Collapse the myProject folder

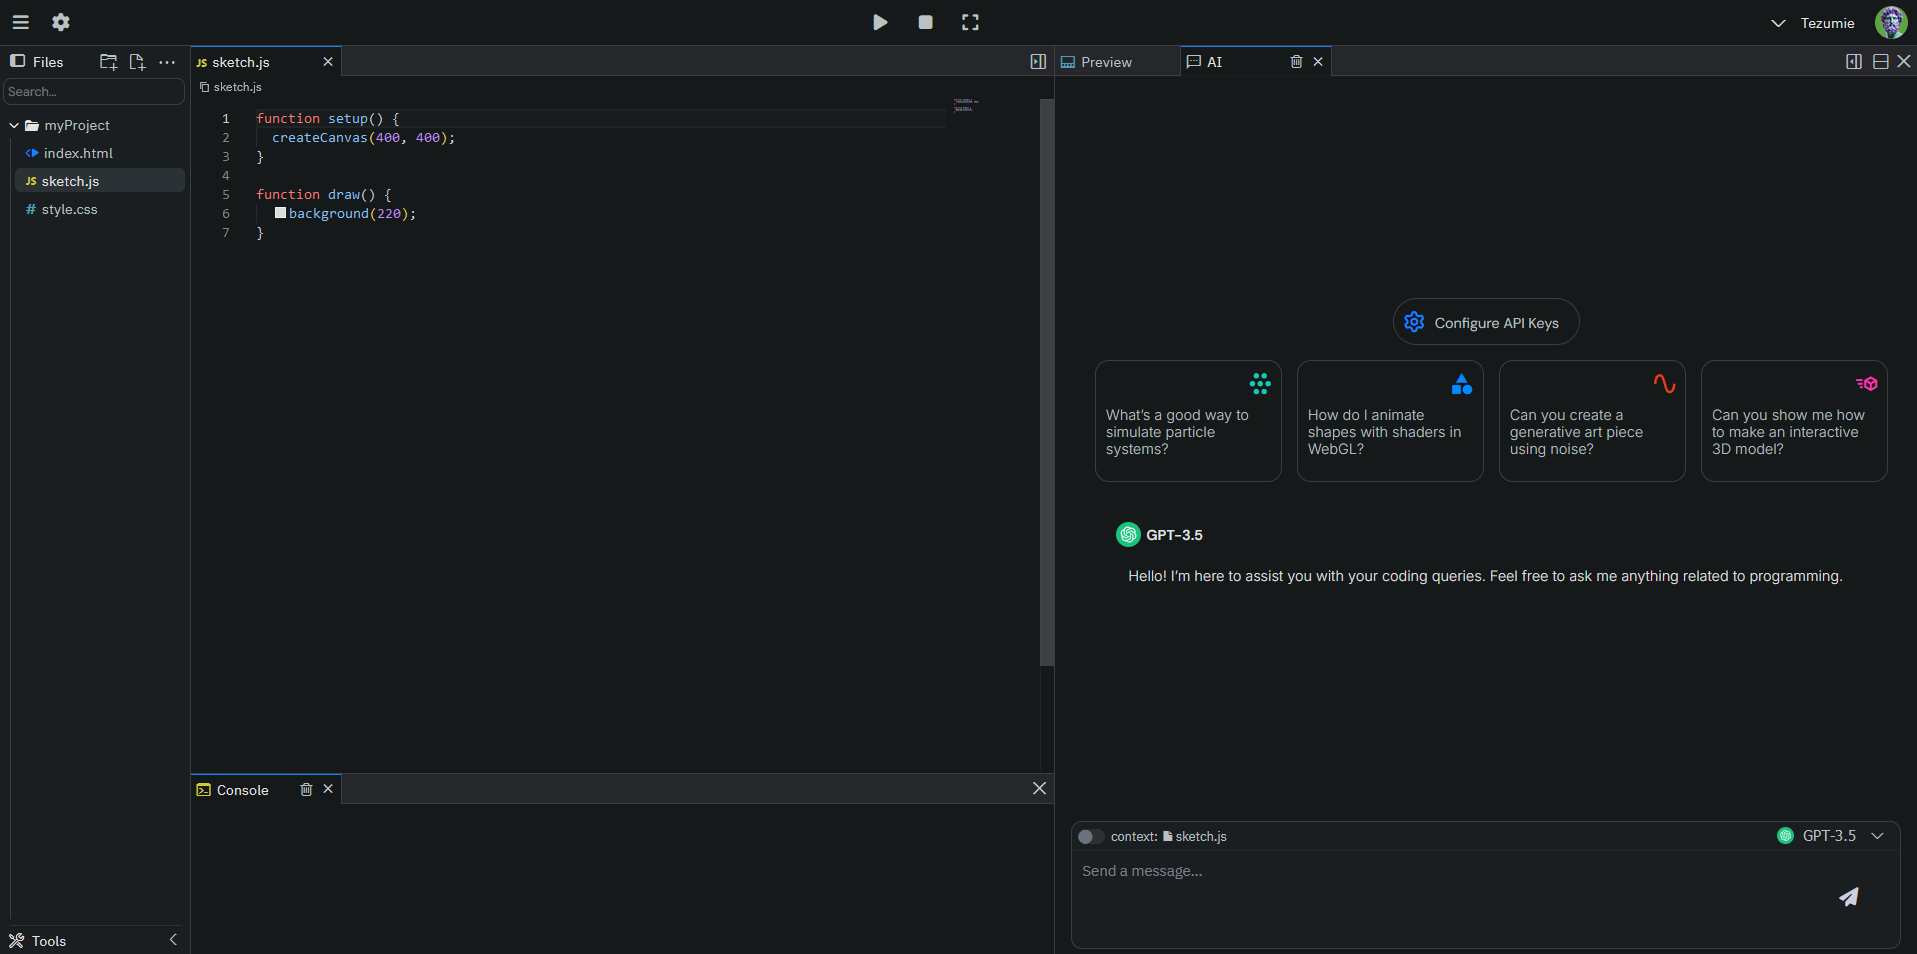tap(15, 126)
